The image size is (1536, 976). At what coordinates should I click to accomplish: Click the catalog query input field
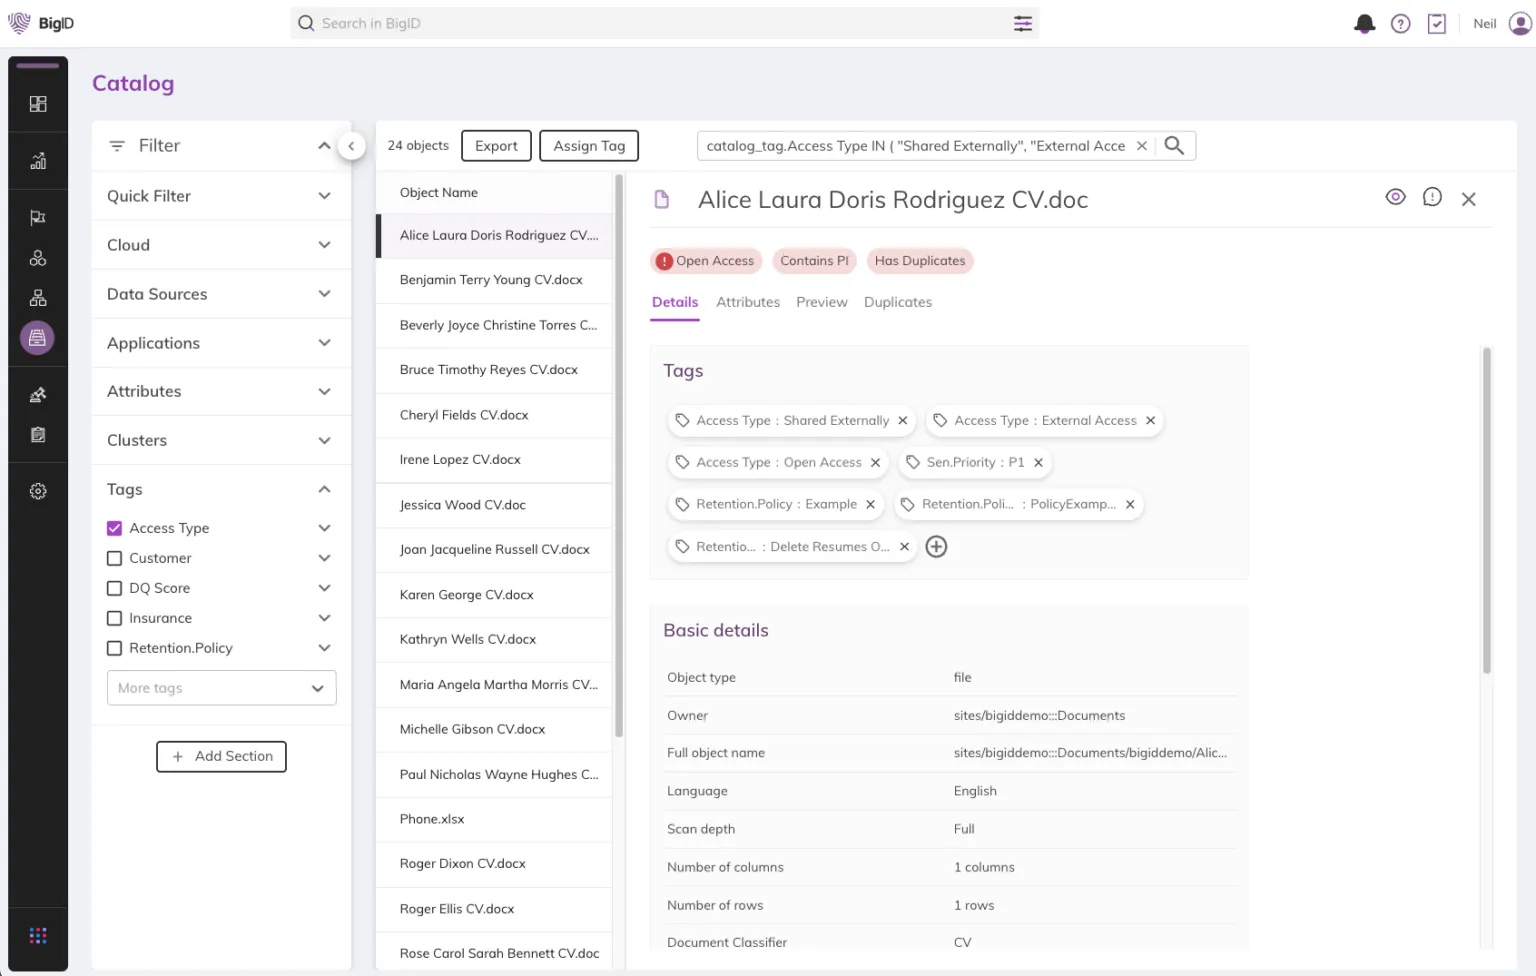point(915,146)
